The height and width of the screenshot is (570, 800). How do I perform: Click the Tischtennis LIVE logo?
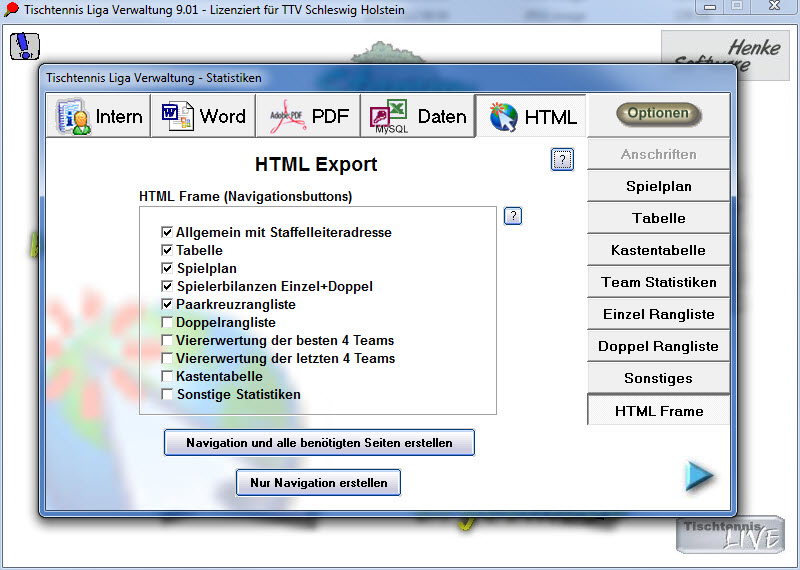pyautogui.click(x=729, y=534)
